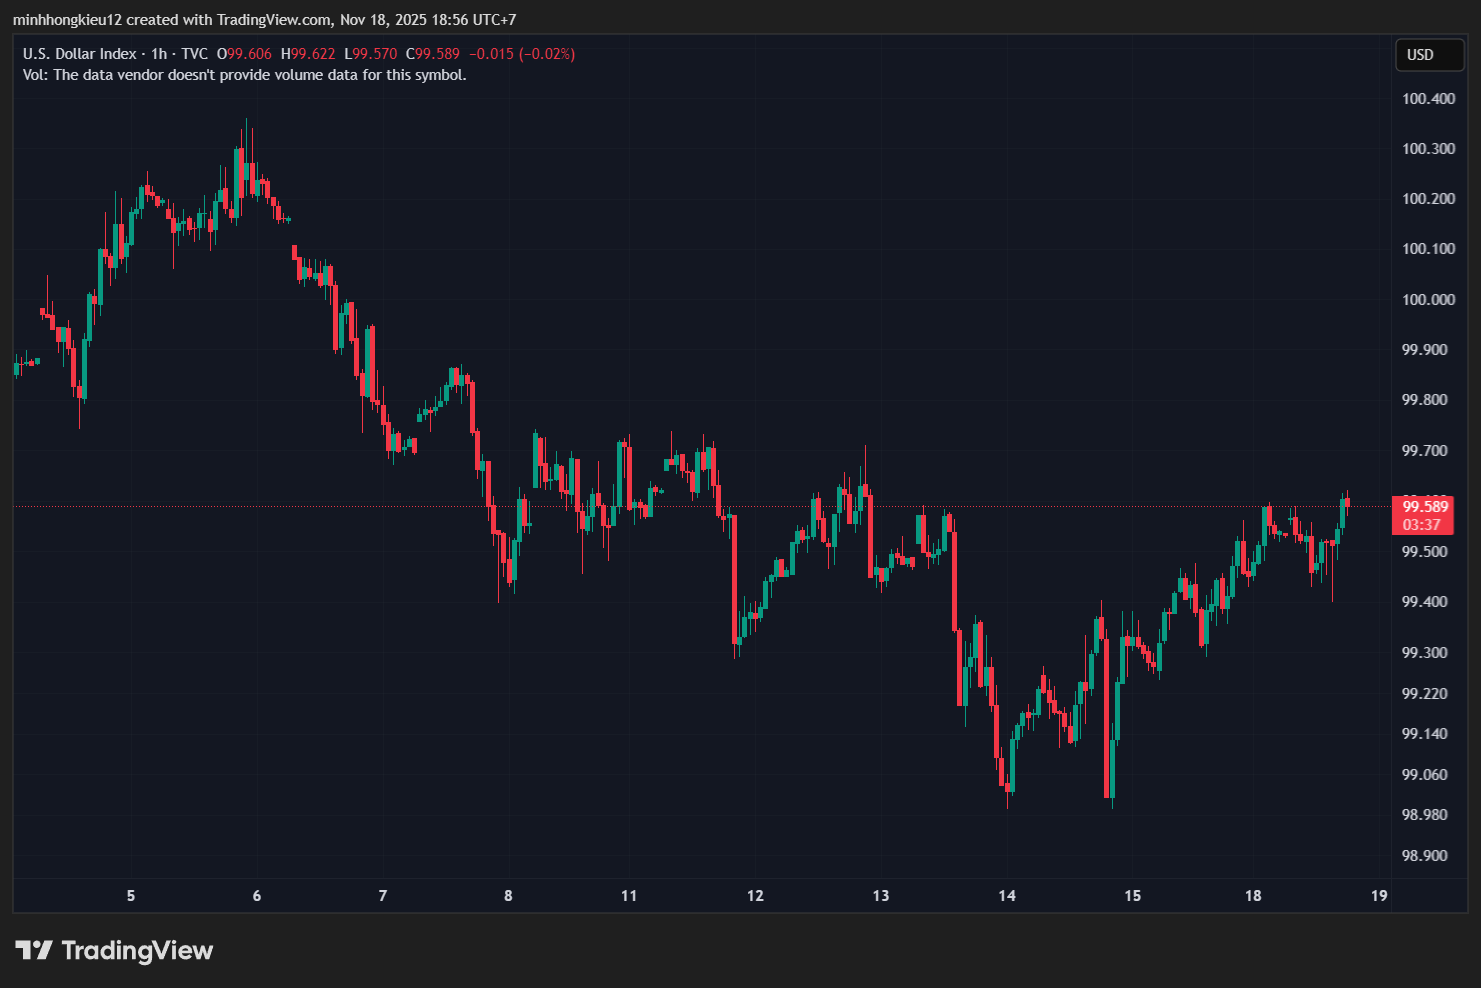The width and height of the screenshot is (1481, 988).
Task: Click the U.S. Dollar Index symbol title
Action: 79,54
